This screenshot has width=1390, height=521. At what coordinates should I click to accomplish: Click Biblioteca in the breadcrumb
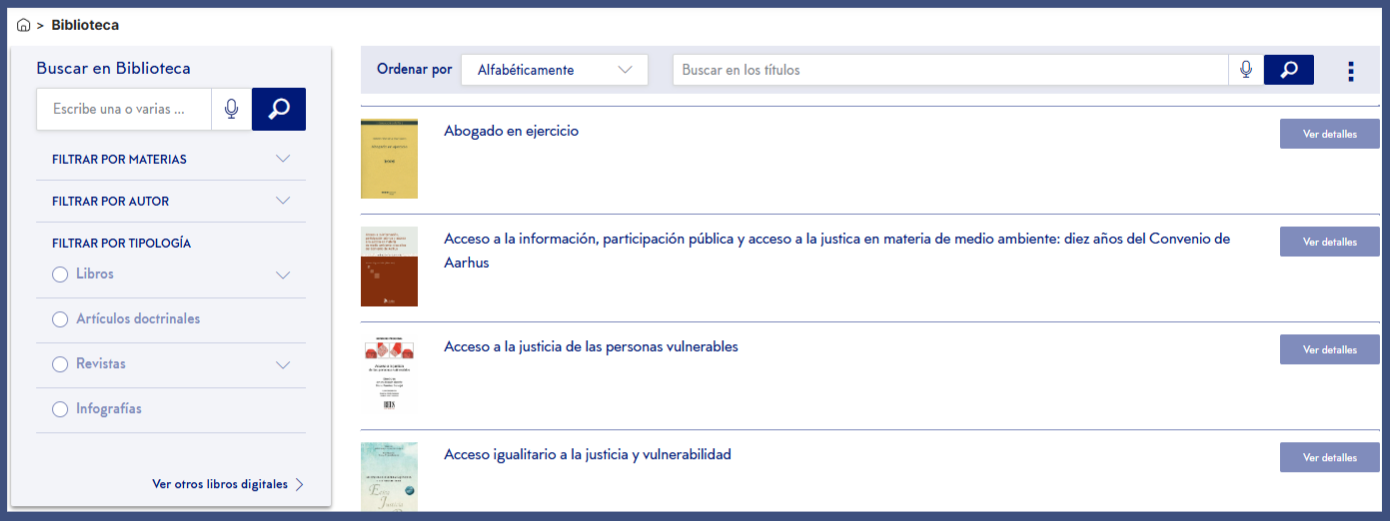pos(85,25)
